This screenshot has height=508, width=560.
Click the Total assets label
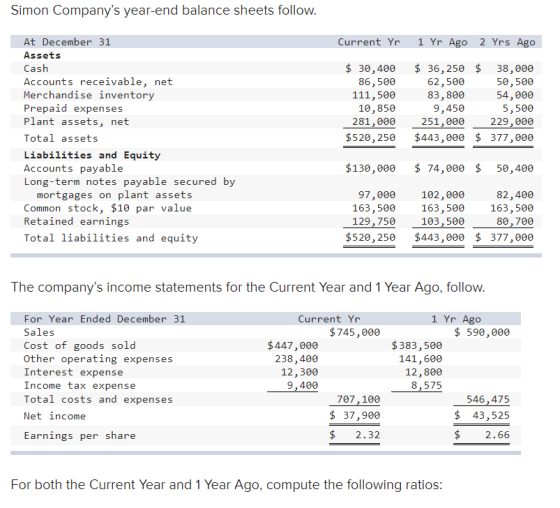61,138
